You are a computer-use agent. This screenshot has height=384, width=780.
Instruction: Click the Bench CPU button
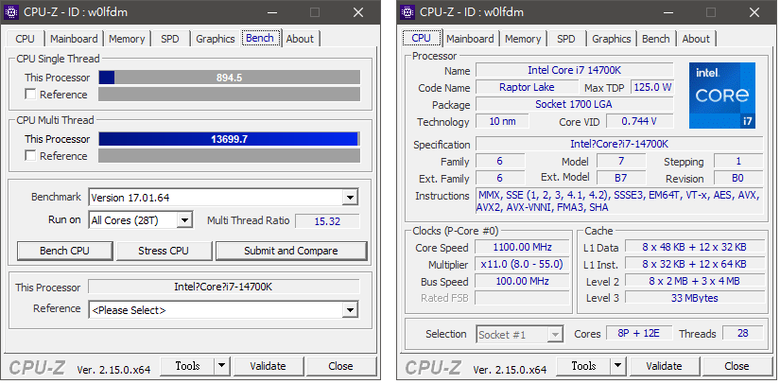[x=65, y=251]
